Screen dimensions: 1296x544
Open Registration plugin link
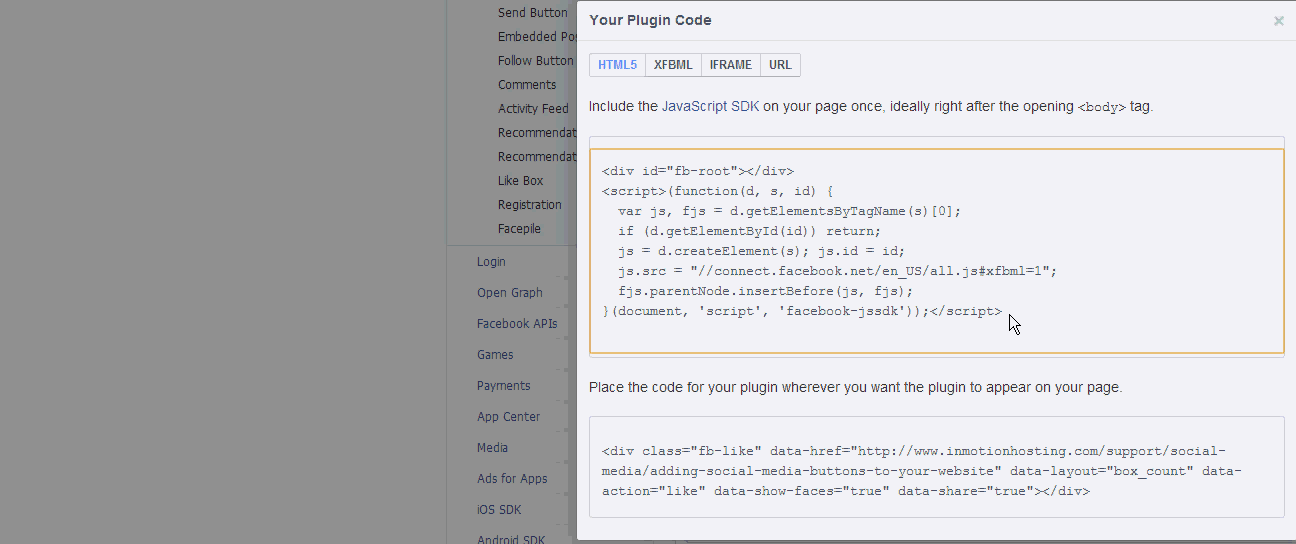click(529, 205)
